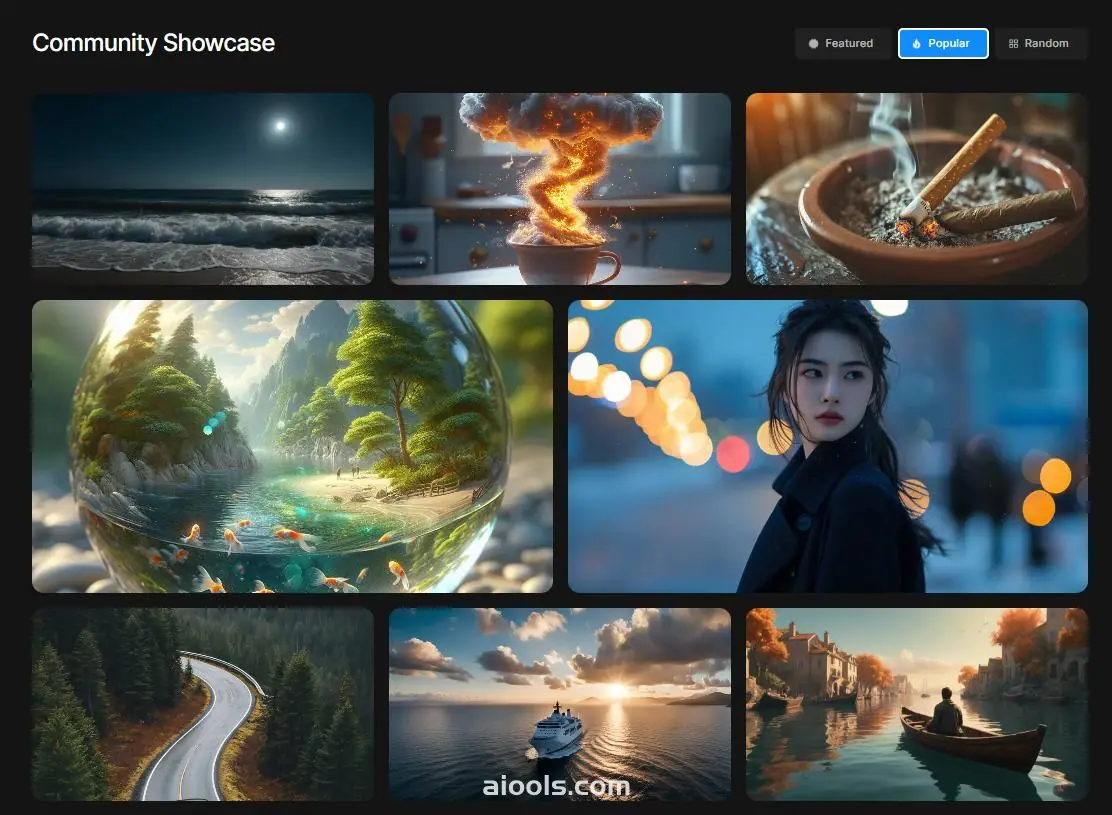Open the fiery explosion coffee cup thumbnail

(559, 189)
